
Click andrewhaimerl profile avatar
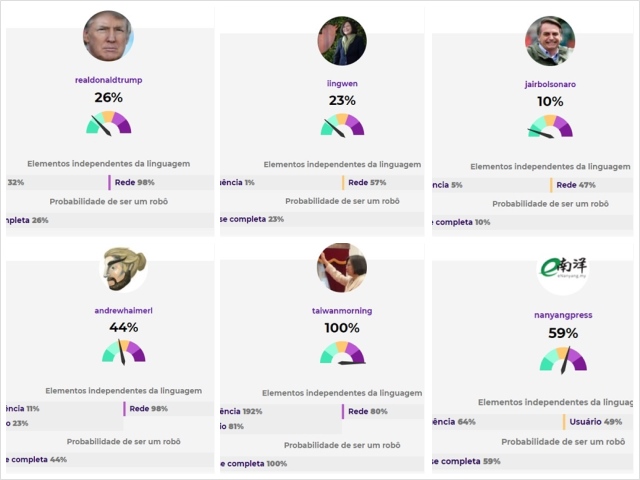tap(123, 269)
